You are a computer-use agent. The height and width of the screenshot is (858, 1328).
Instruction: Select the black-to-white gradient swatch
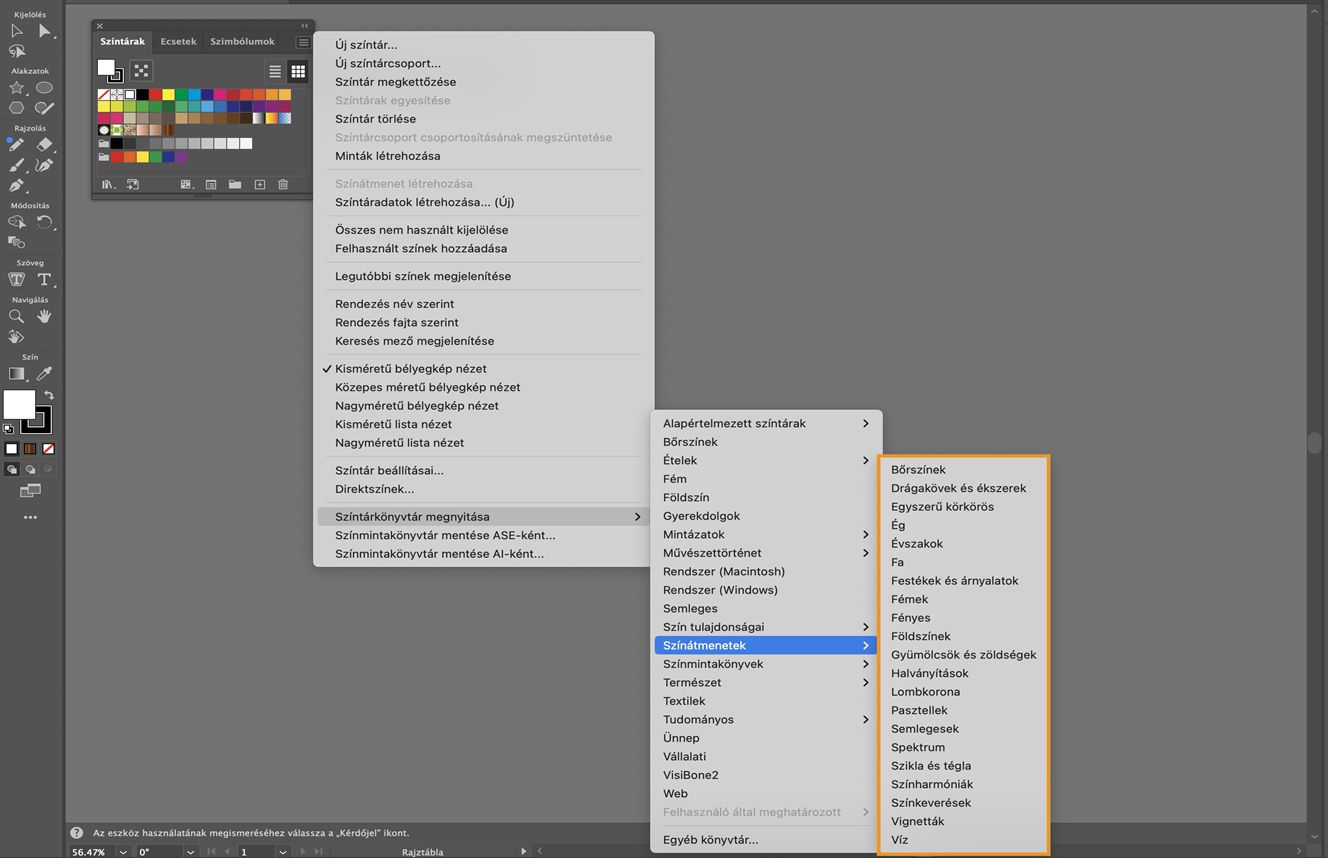[x=259, y=118]
